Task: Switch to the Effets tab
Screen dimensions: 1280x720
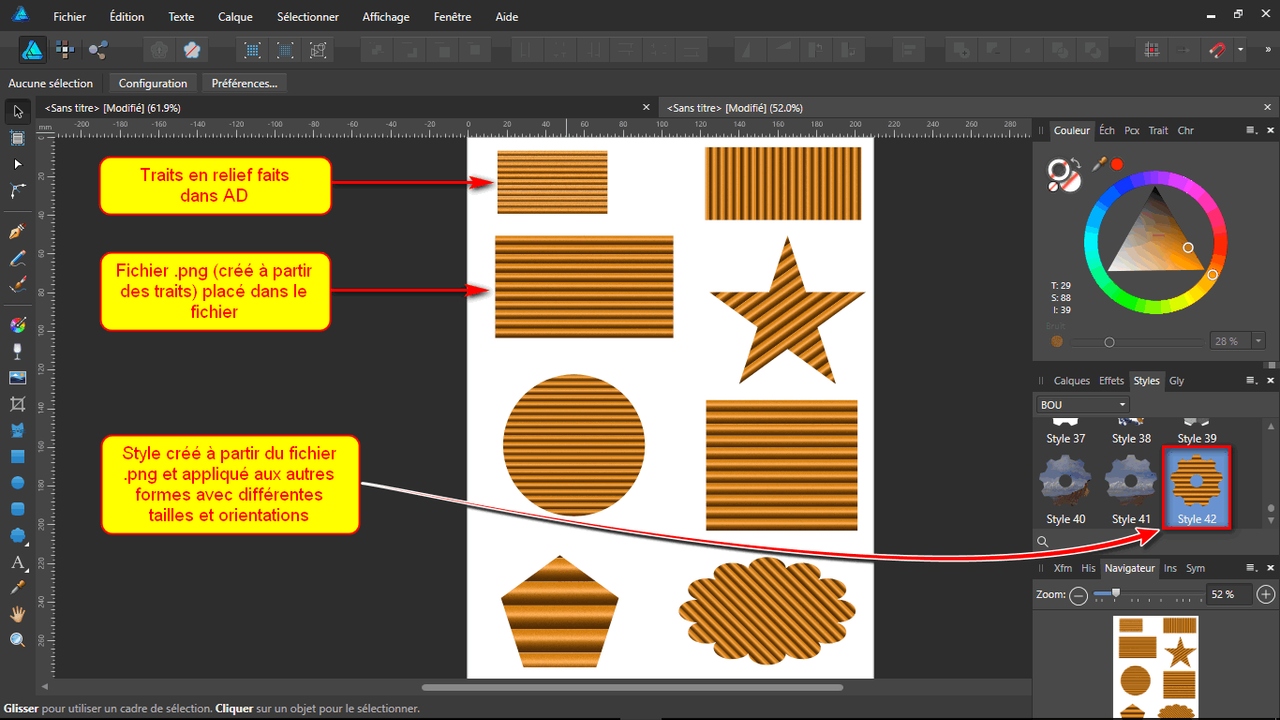Action: click(x=1111, y=381)
